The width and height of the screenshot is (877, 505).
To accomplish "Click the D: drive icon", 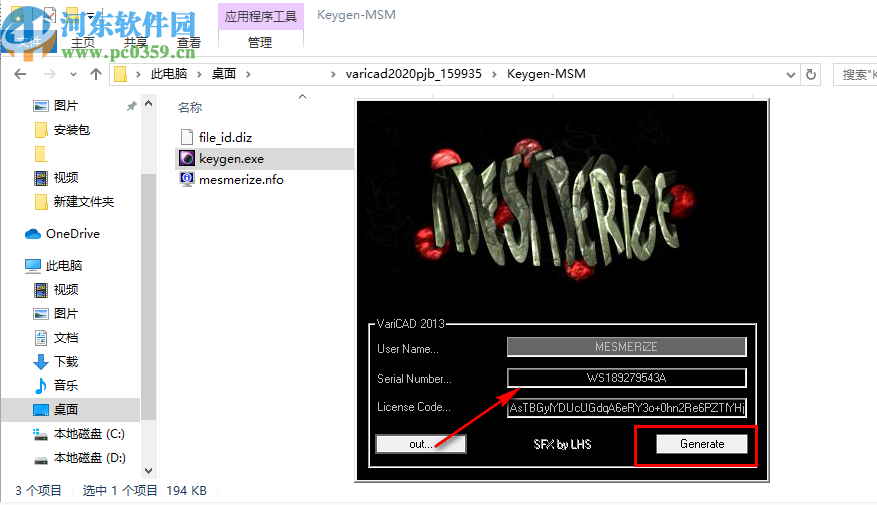I will (x=41, y=460).
